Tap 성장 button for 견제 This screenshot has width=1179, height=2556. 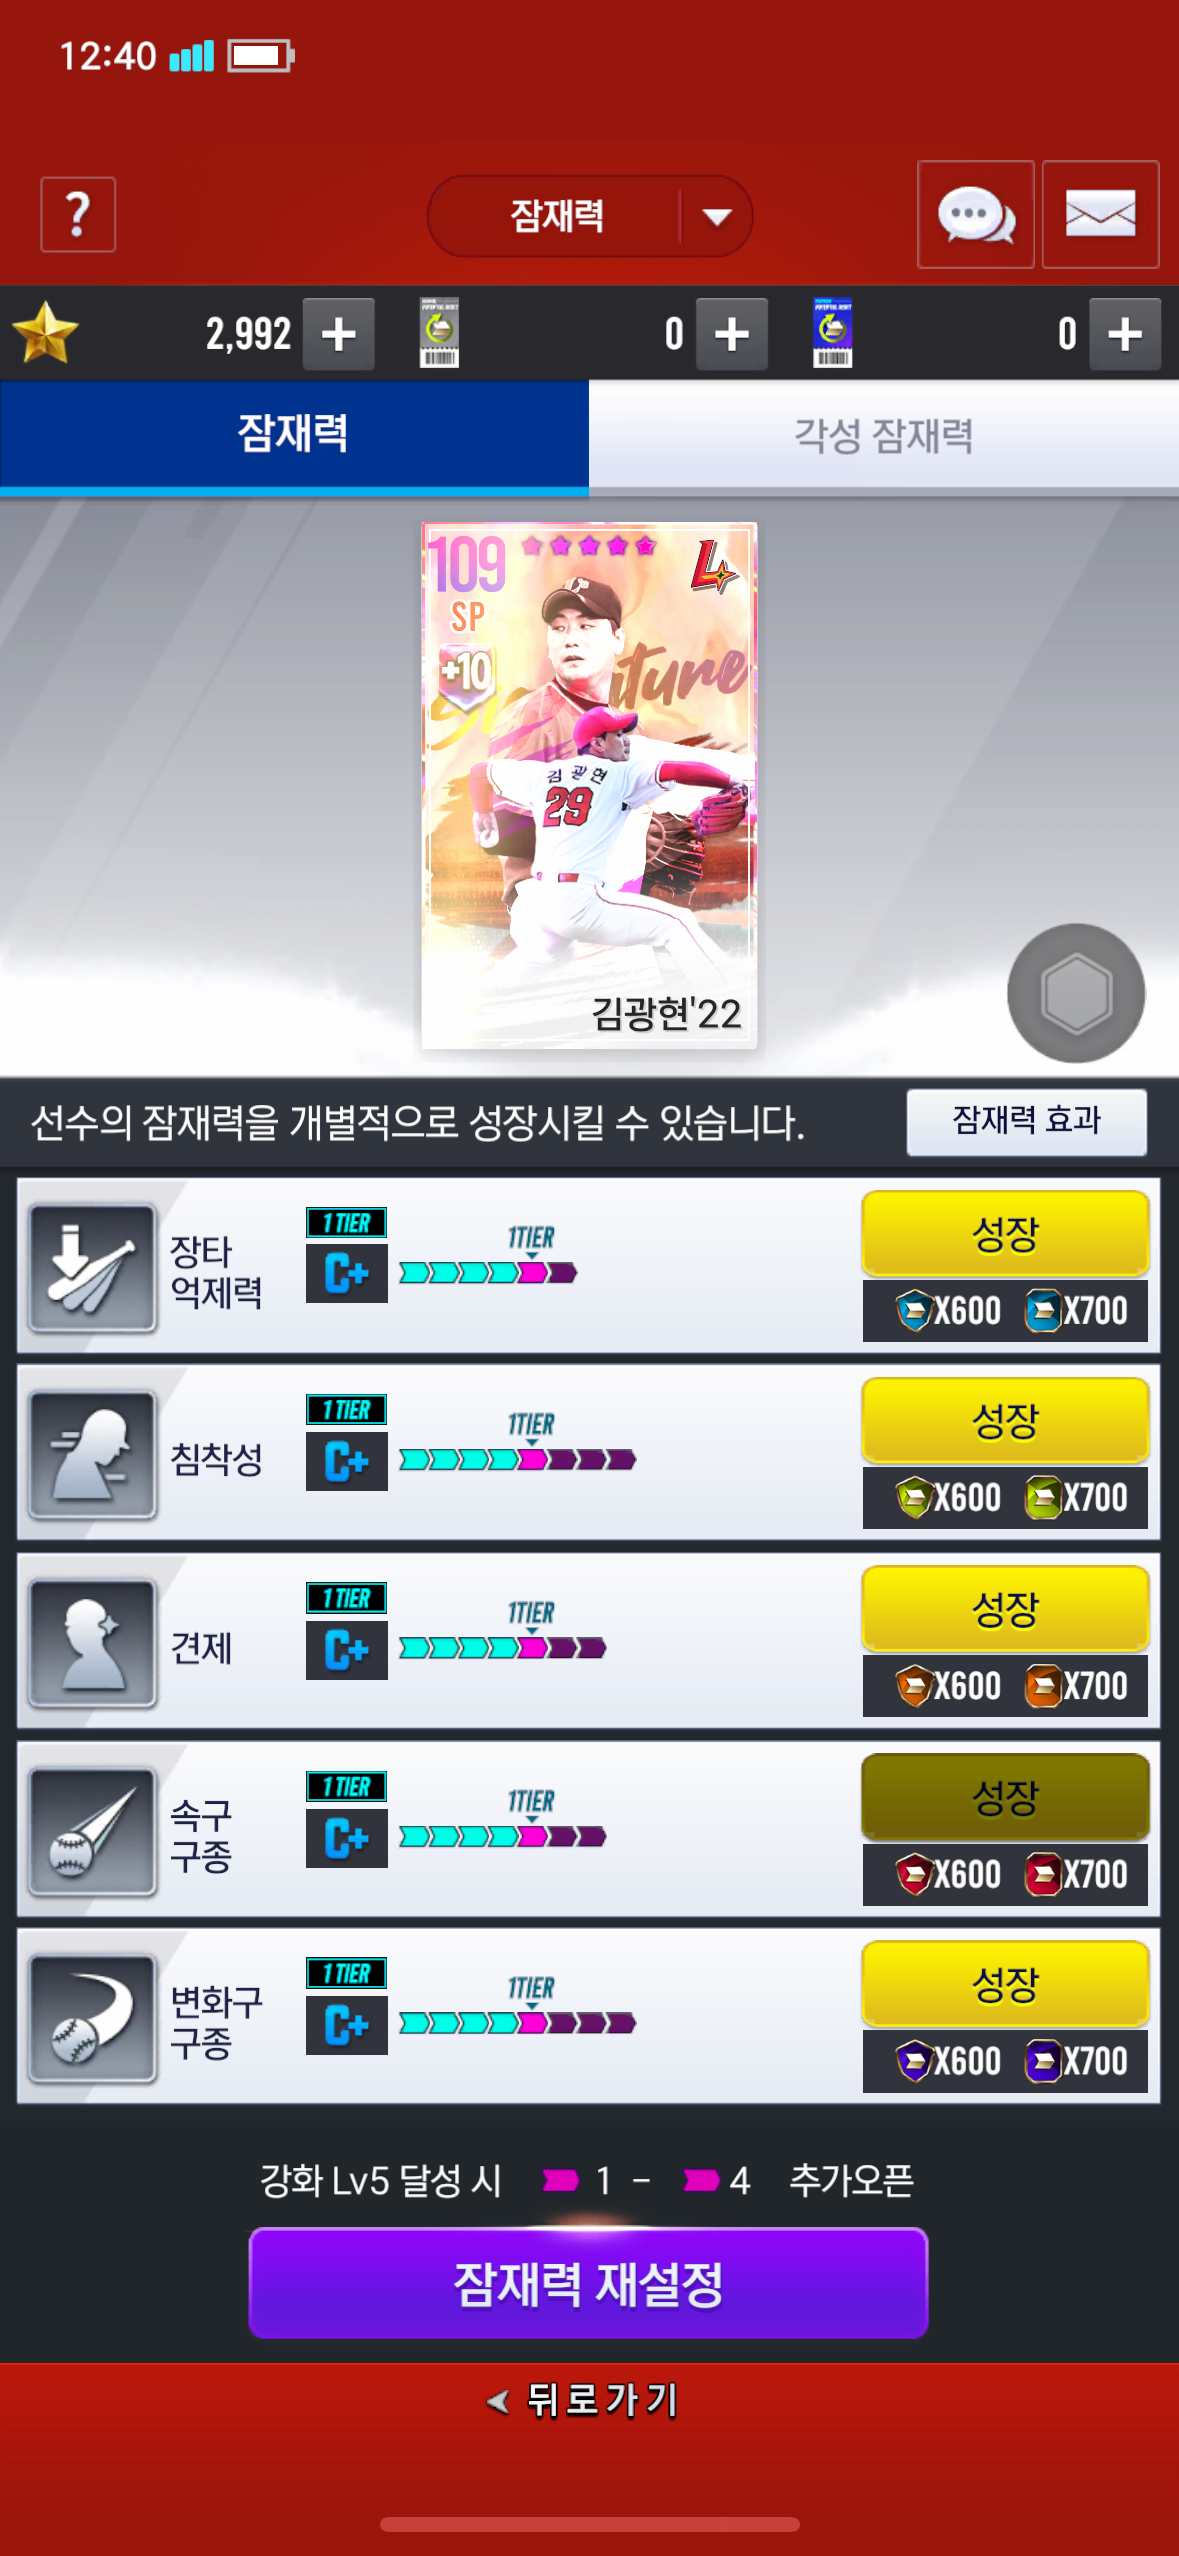point(1005,1608)
